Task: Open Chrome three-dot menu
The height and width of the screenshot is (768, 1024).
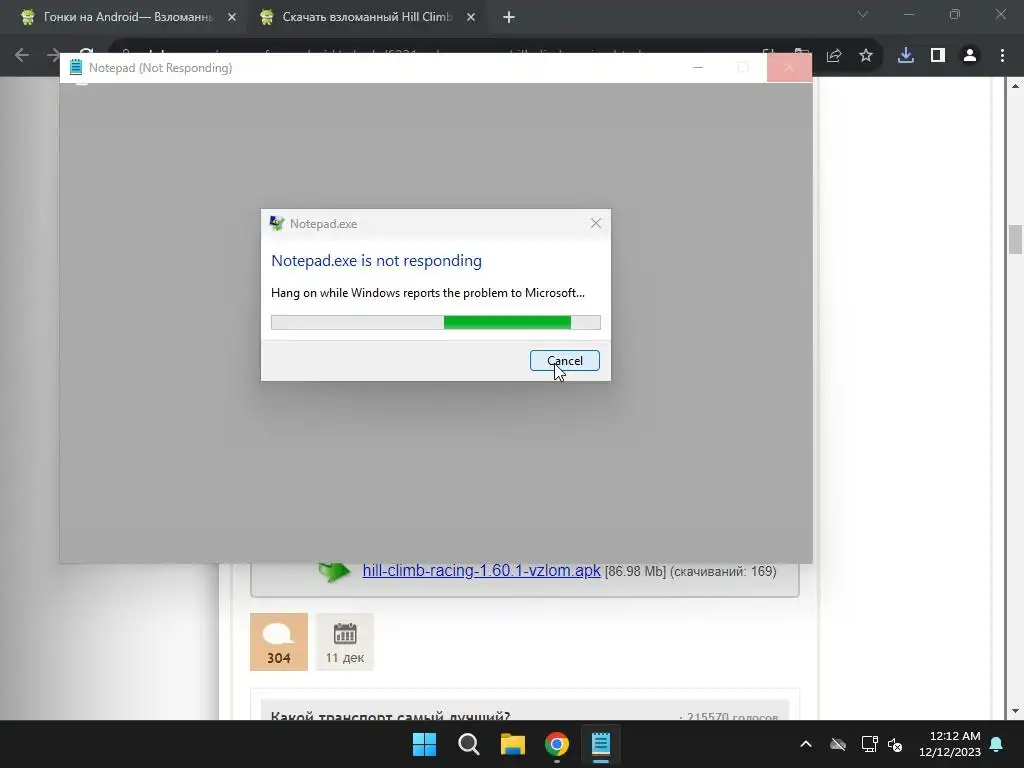Action: 1002,56
